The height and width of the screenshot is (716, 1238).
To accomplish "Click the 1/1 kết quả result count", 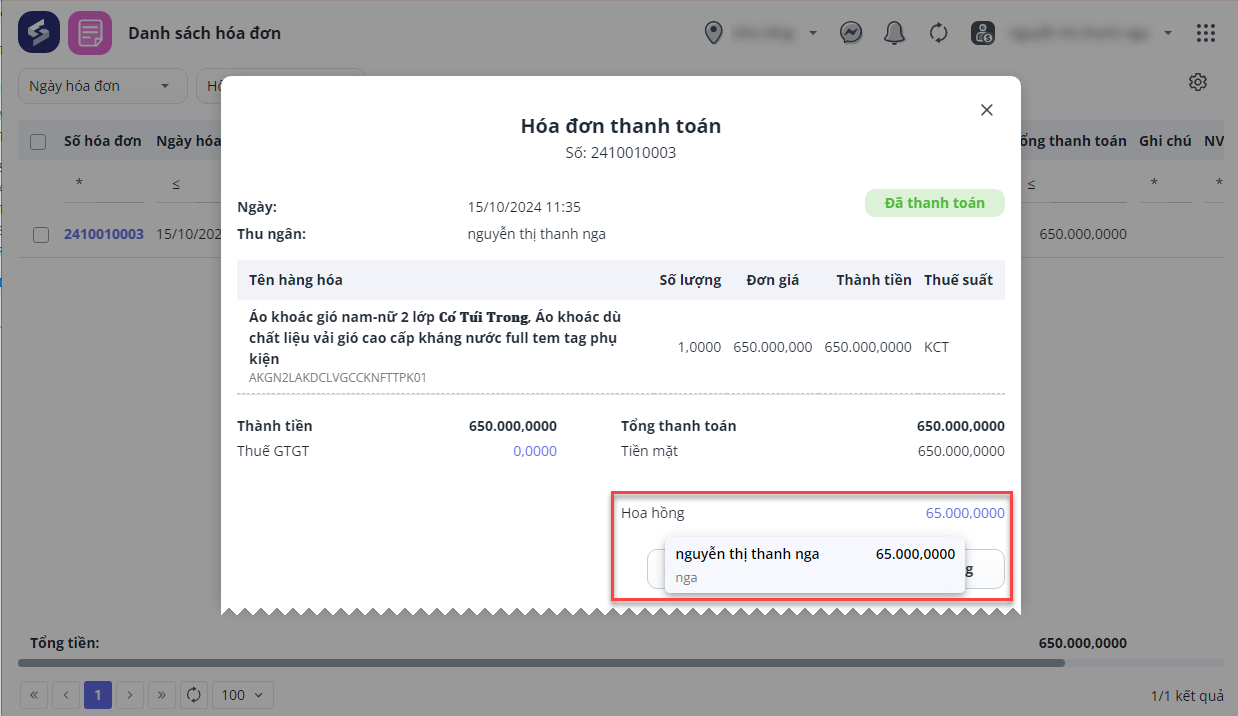I will (x=1187, y=695).
